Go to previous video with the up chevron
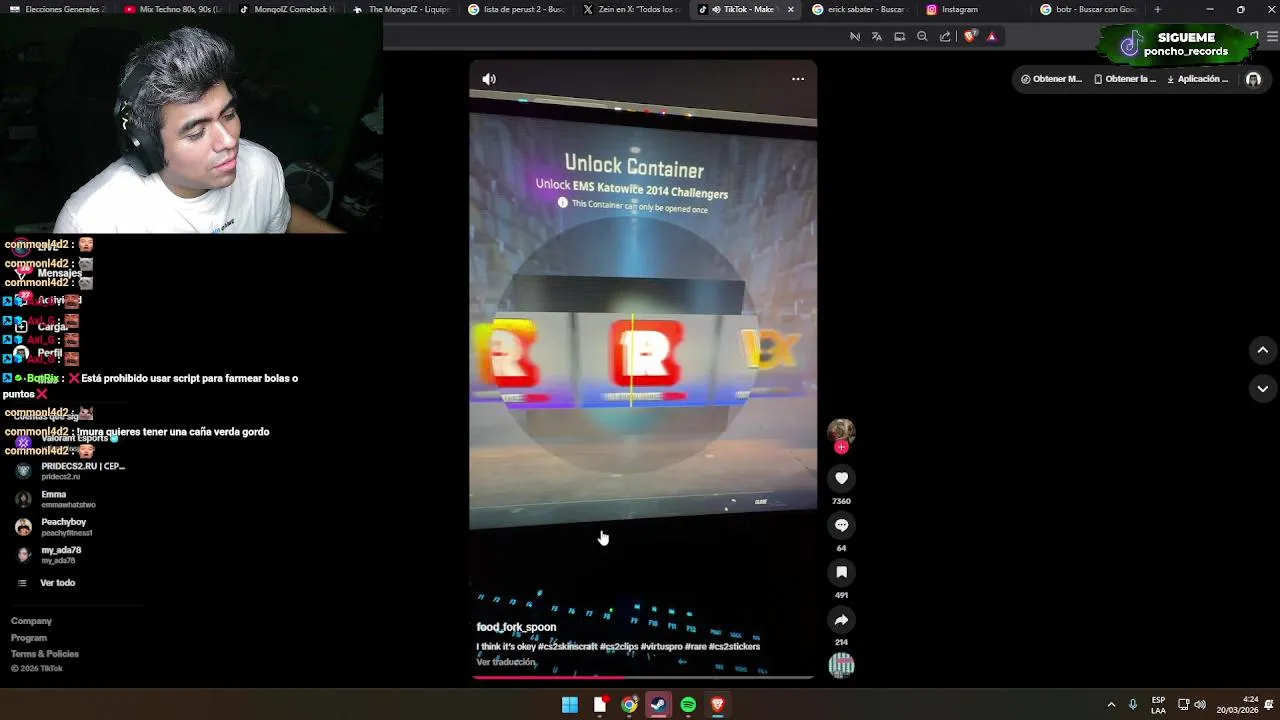The width and height of the screenshot is (1280, 720). point(1262,350)
